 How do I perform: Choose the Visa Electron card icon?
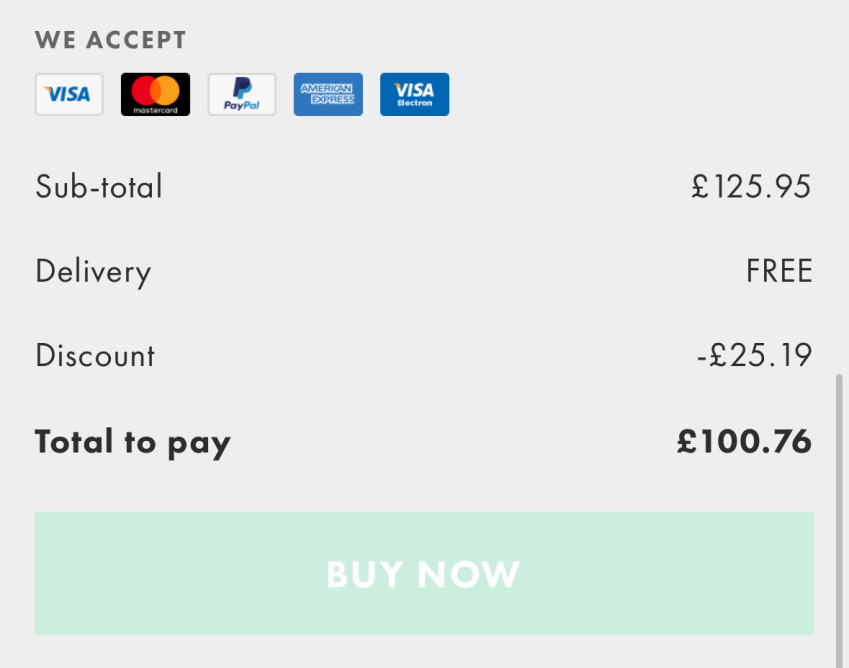coord(414,94)
